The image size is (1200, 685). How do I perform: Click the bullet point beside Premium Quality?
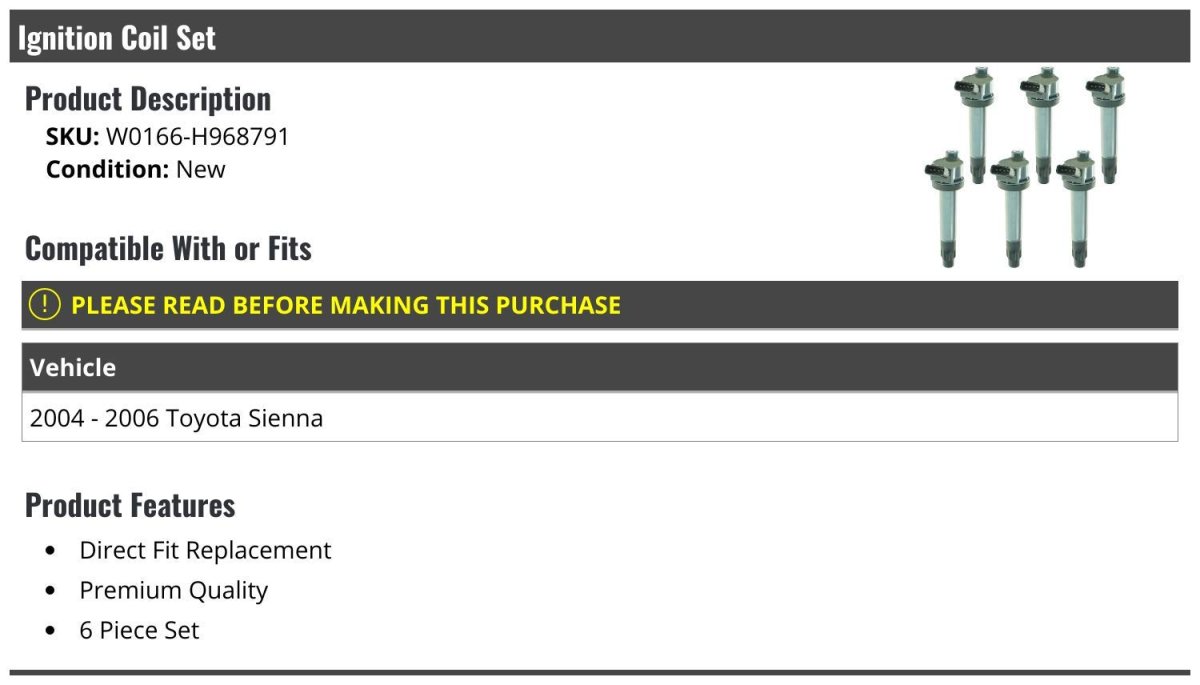tap(51, 591)
